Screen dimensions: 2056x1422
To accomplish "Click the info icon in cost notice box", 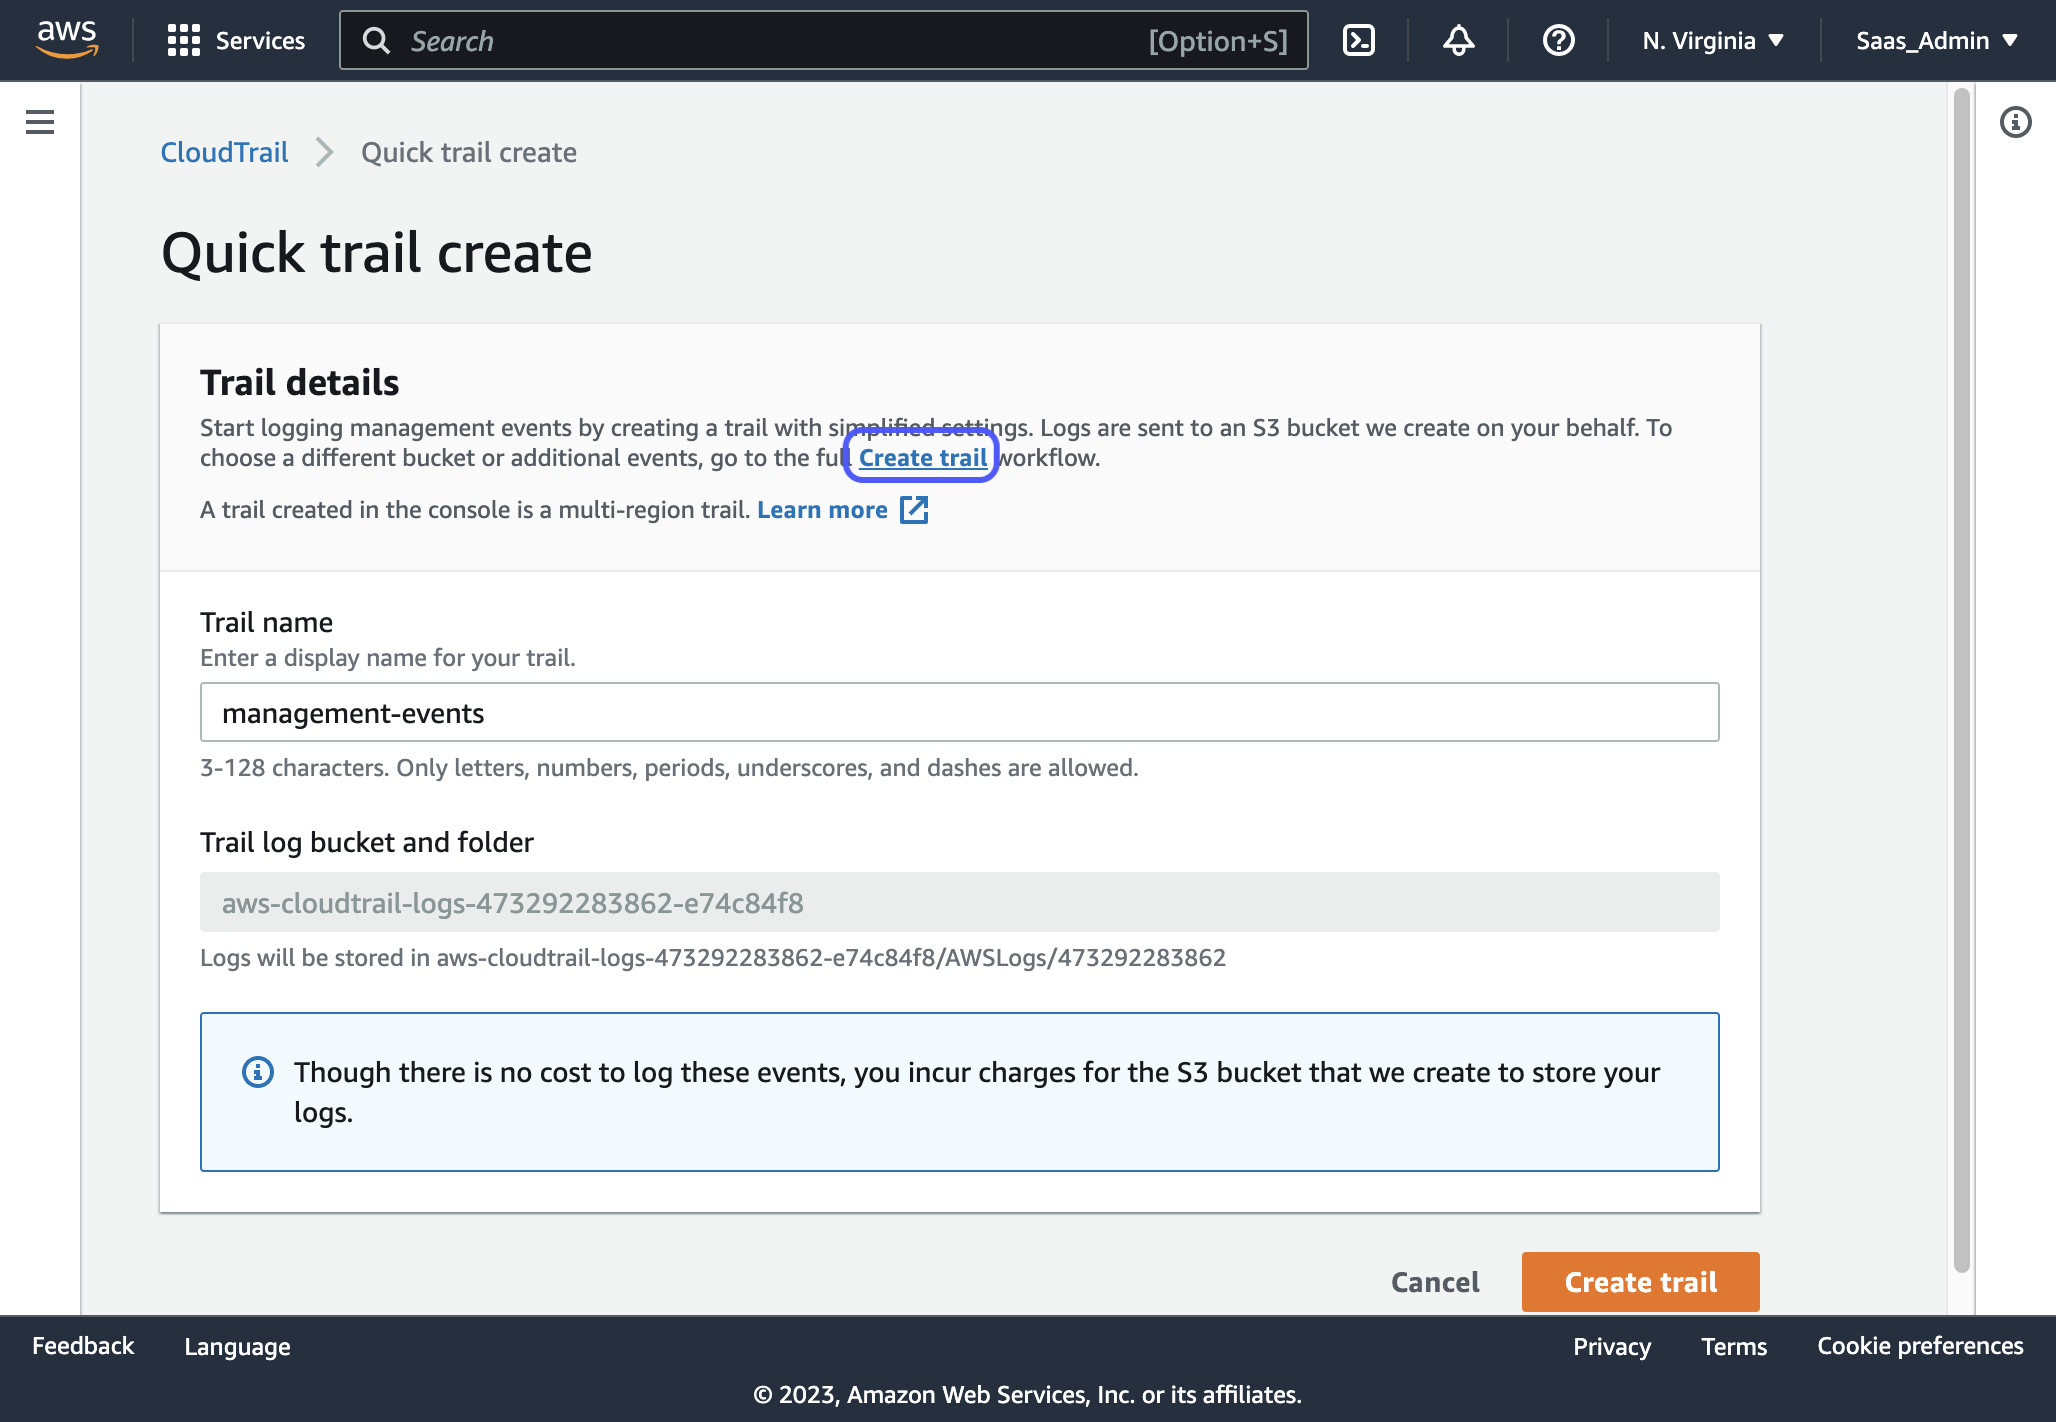I will tap(255, 1072).
